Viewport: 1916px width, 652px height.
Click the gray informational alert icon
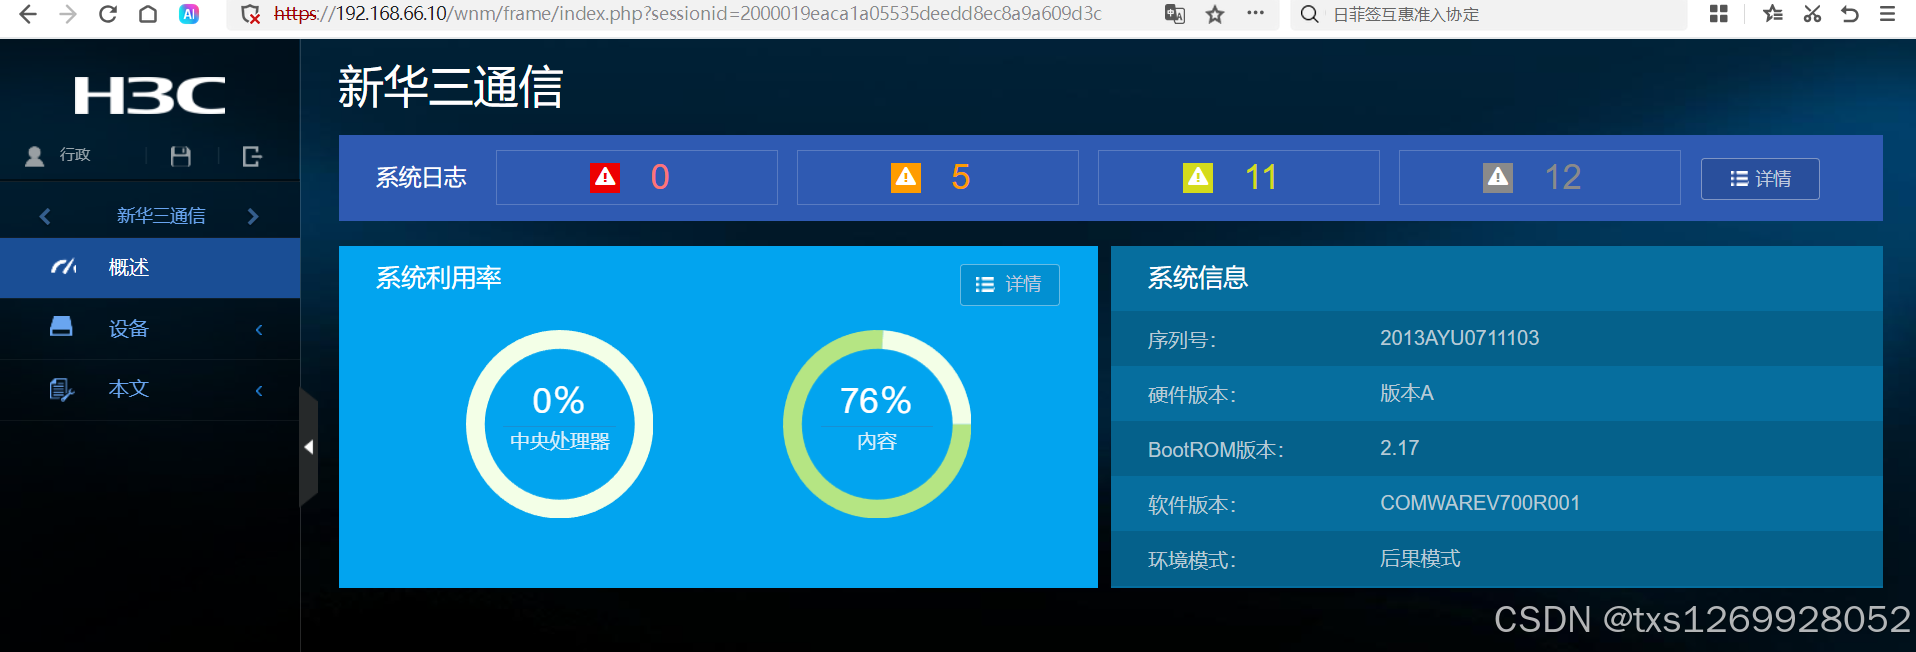[1498, 178]
